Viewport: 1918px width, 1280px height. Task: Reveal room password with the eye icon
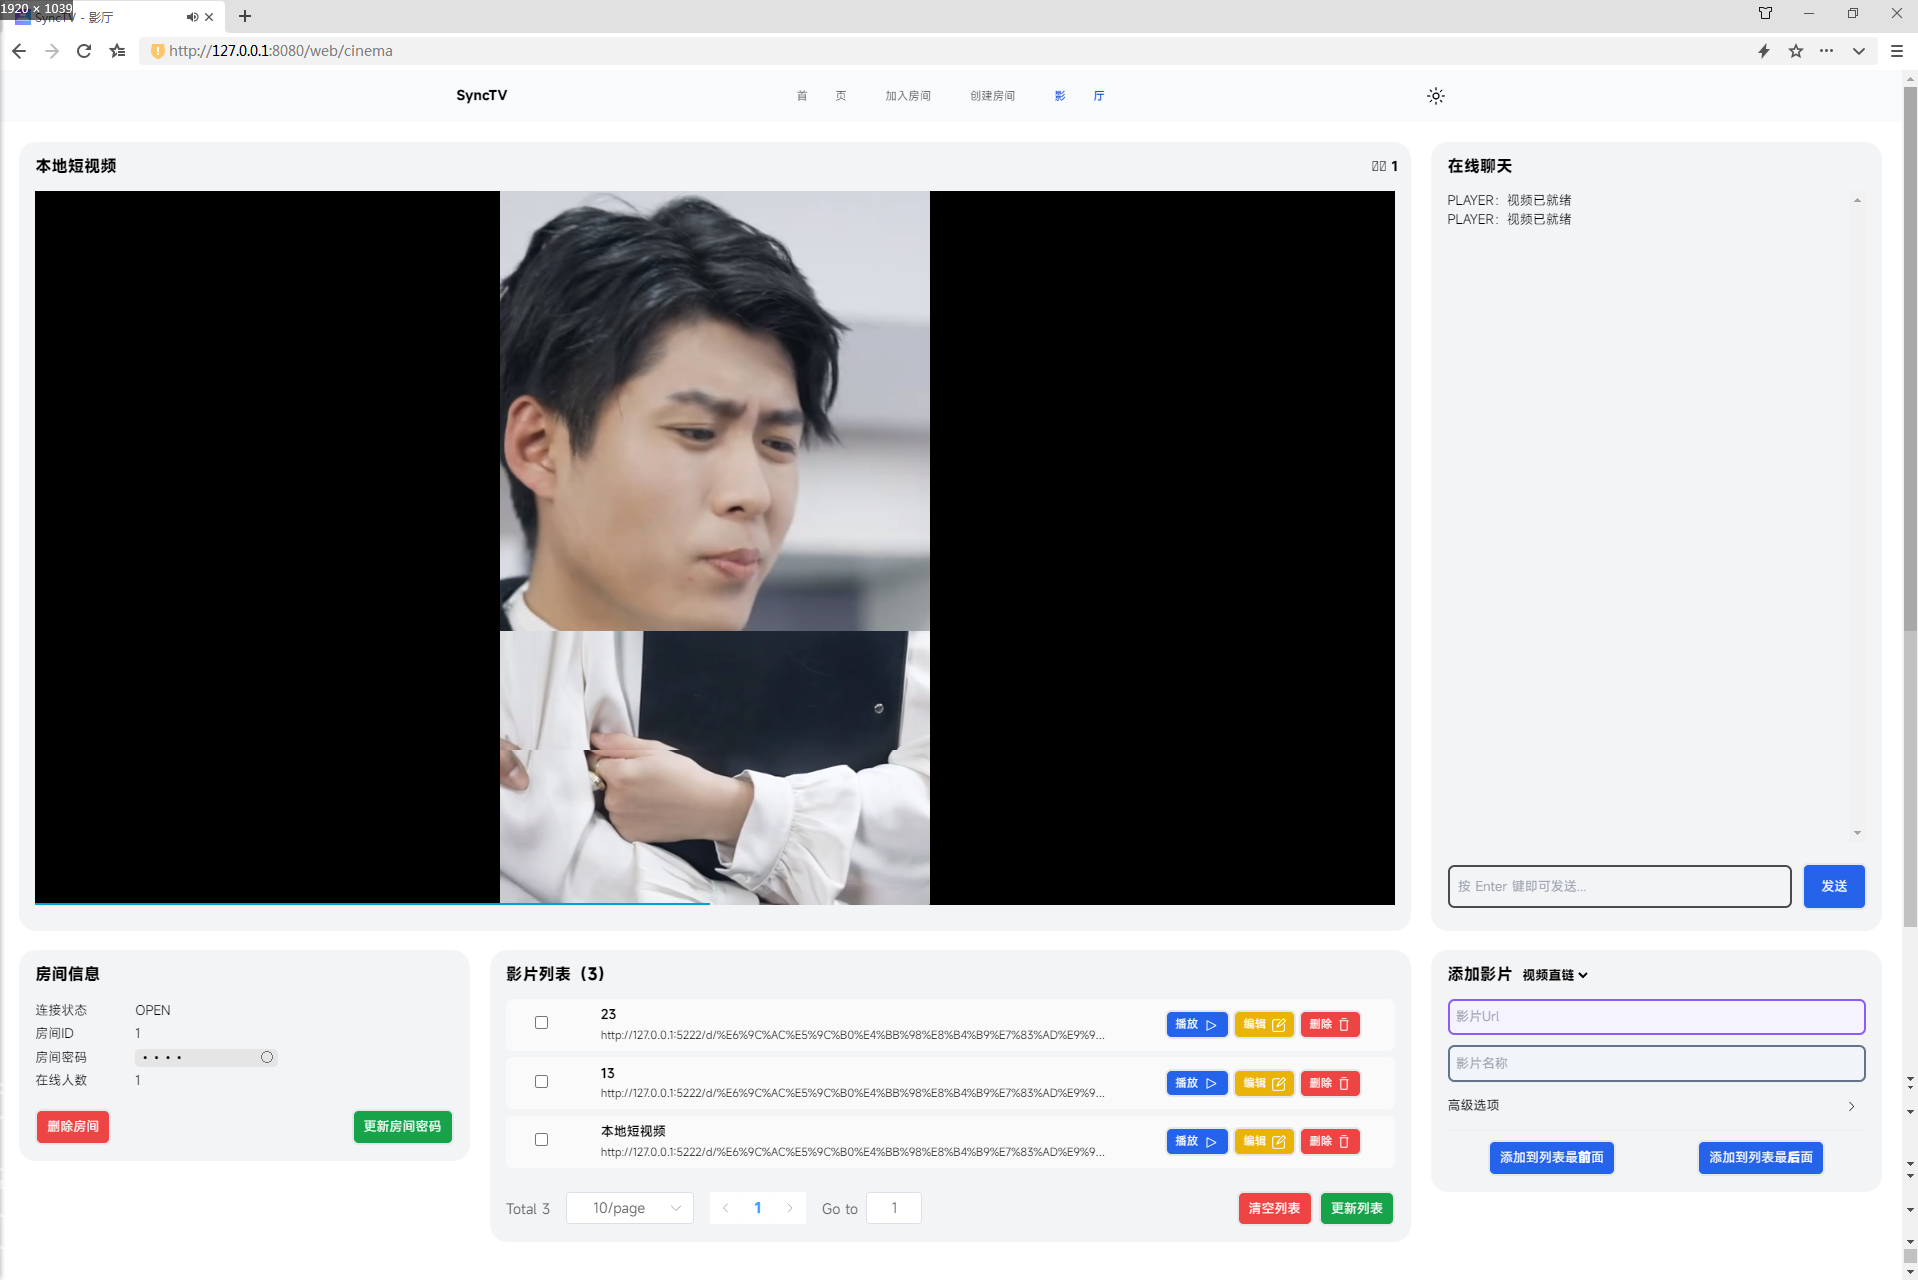coord(267,1057)
